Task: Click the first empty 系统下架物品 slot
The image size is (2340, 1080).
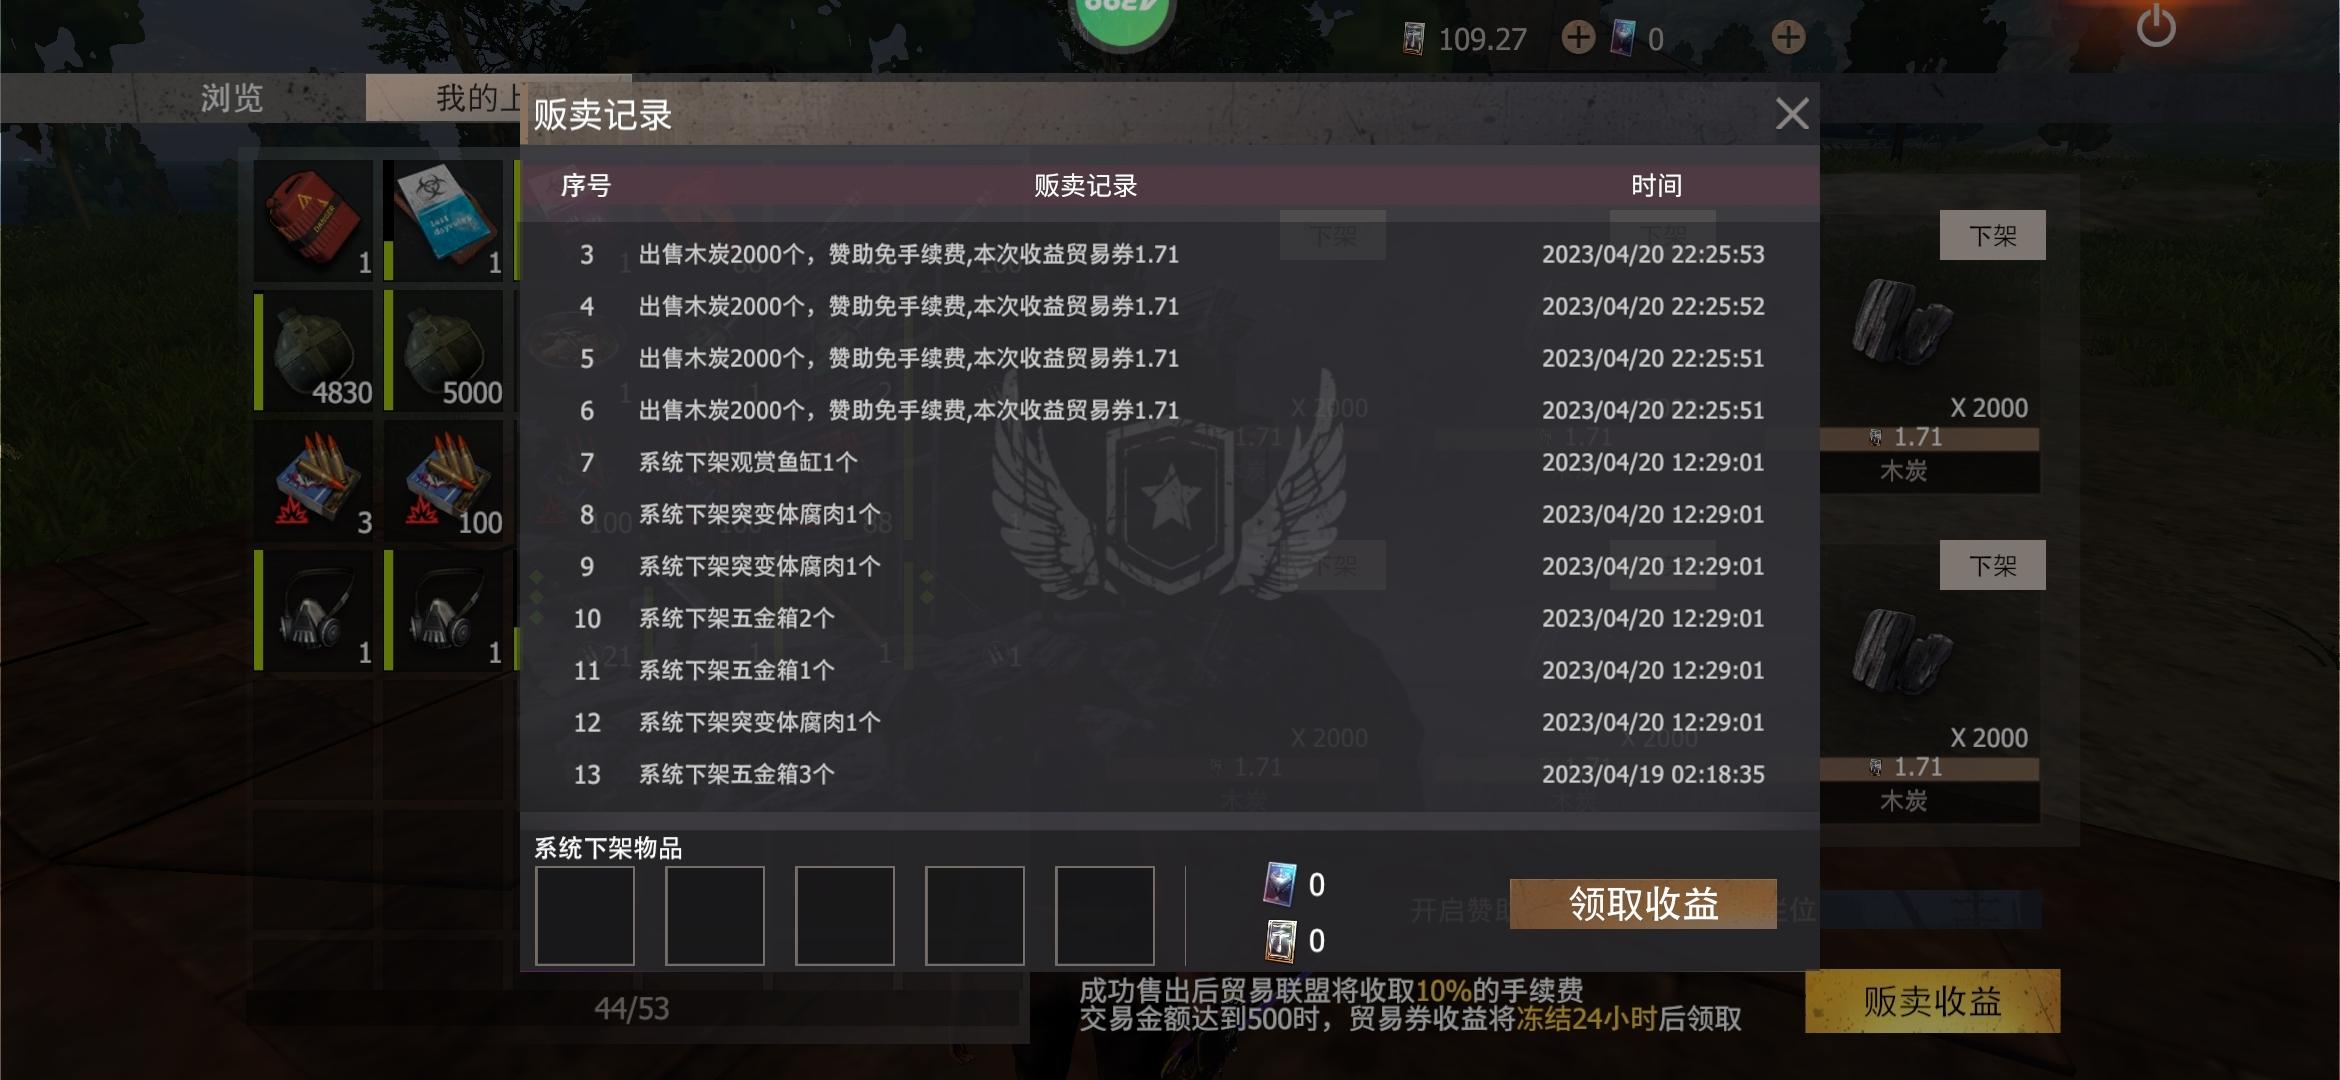Action: [x=585, y=916]
